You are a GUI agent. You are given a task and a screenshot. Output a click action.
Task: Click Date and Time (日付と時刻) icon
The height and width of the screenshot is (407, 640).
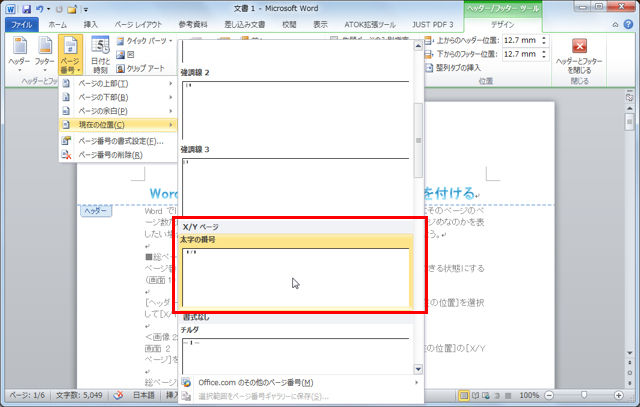coord(100,54)
